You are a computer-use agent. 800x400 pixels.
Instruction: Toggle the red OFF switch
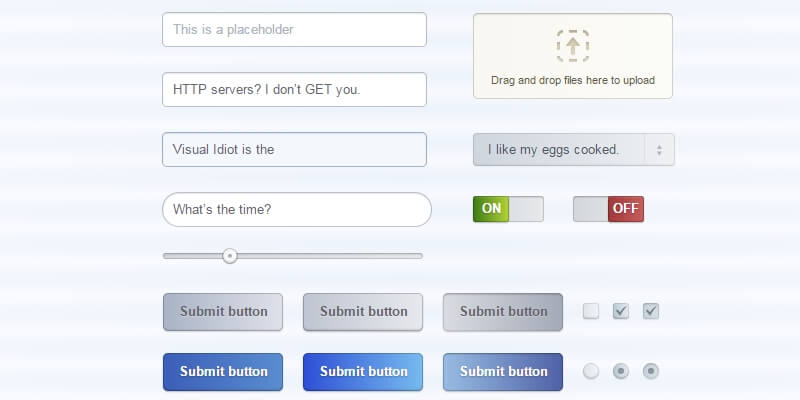click(608, 209)
